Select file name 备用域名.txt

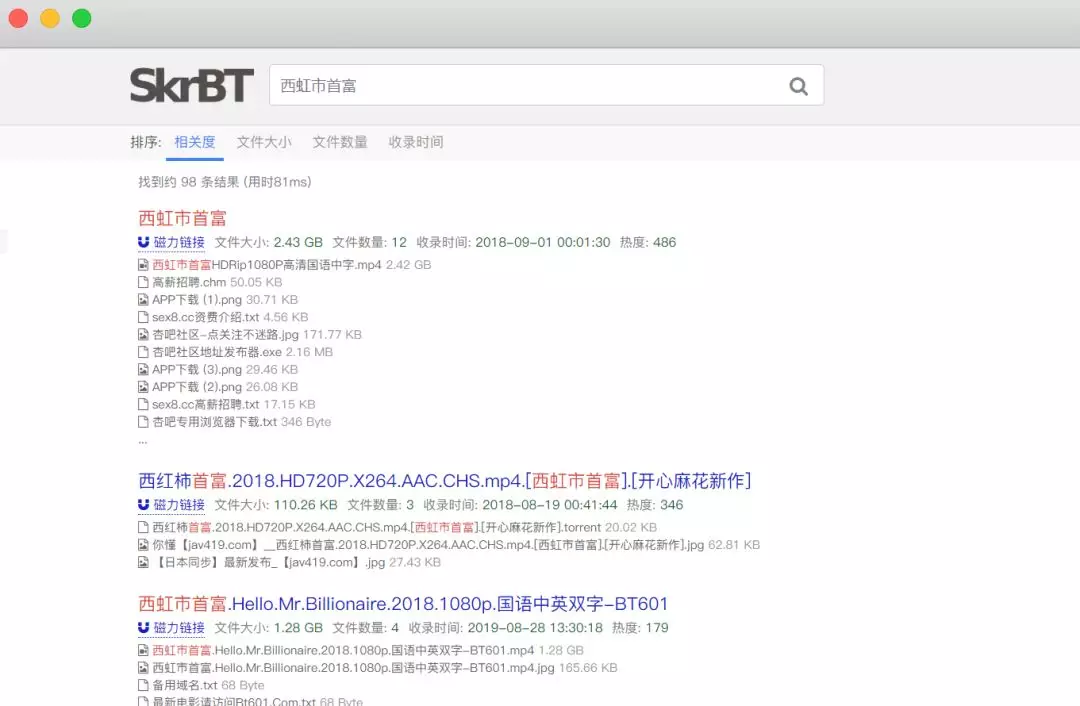[x=185, y=685]
